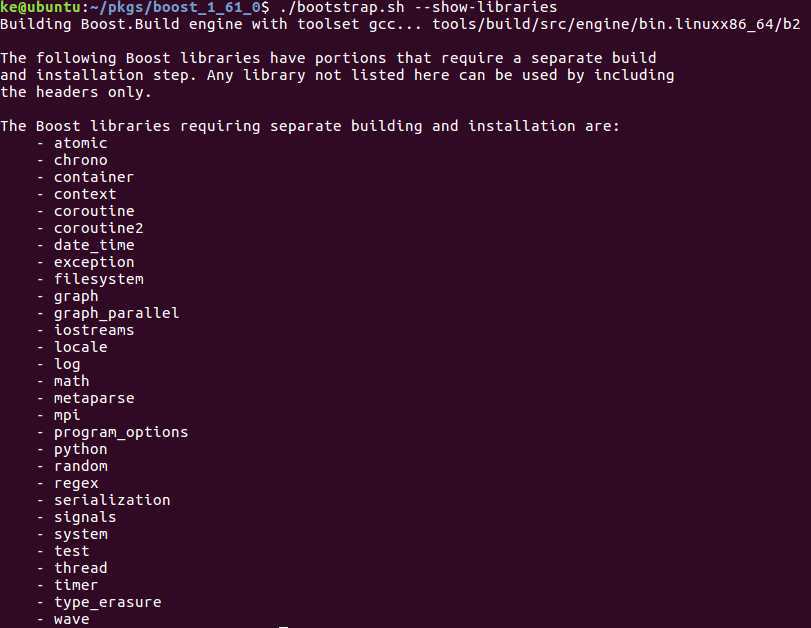Click the 'type_erasure' library entry
Screen dimensions: 811x628
coord(107,602)
